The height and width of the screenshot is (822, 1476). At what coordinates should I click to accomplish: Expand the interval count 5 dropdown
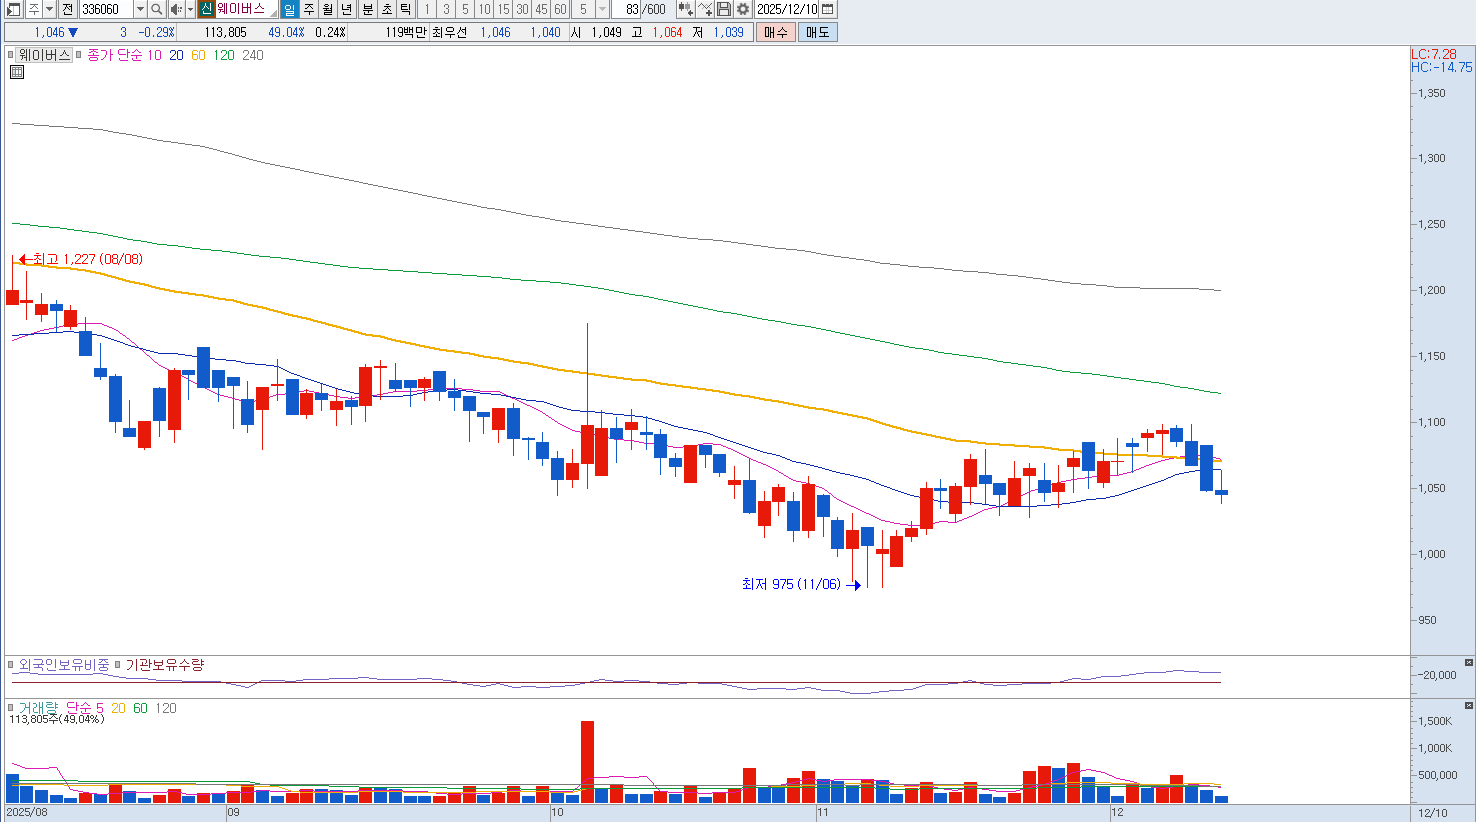(602, 9)
